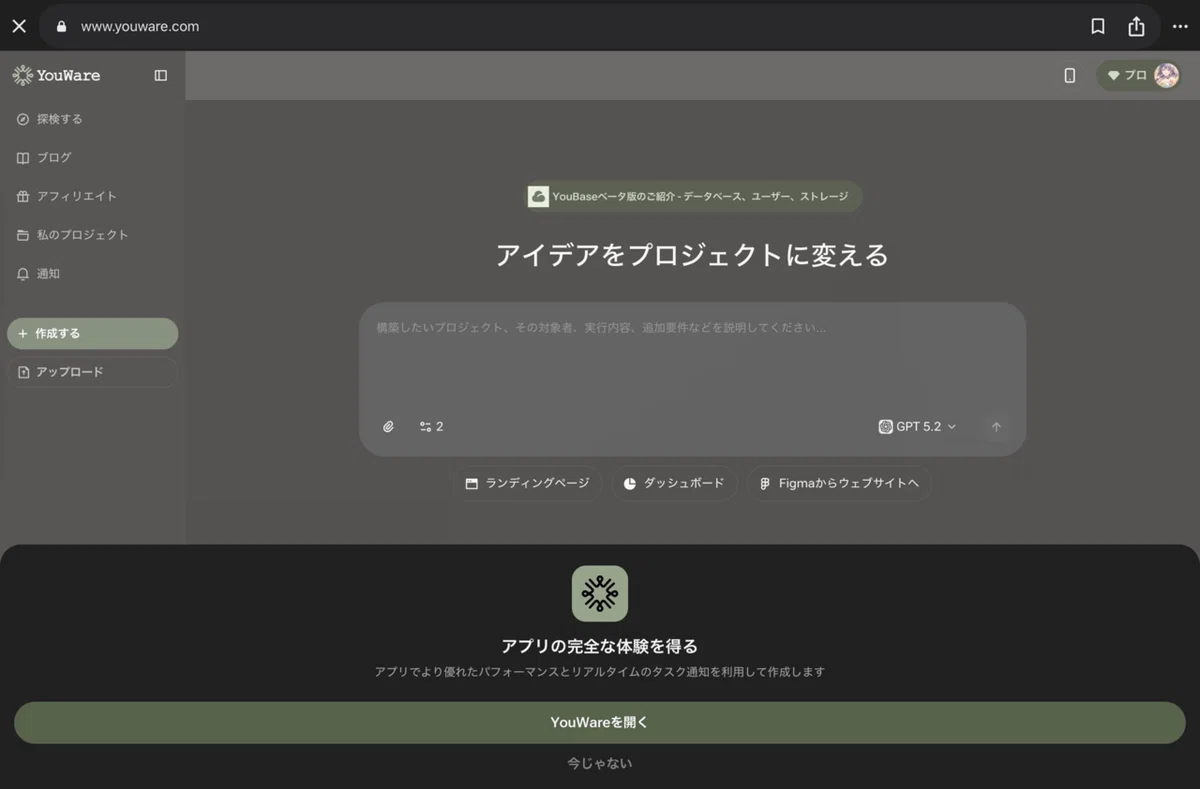Open the browser share icon

[1136, 27]
